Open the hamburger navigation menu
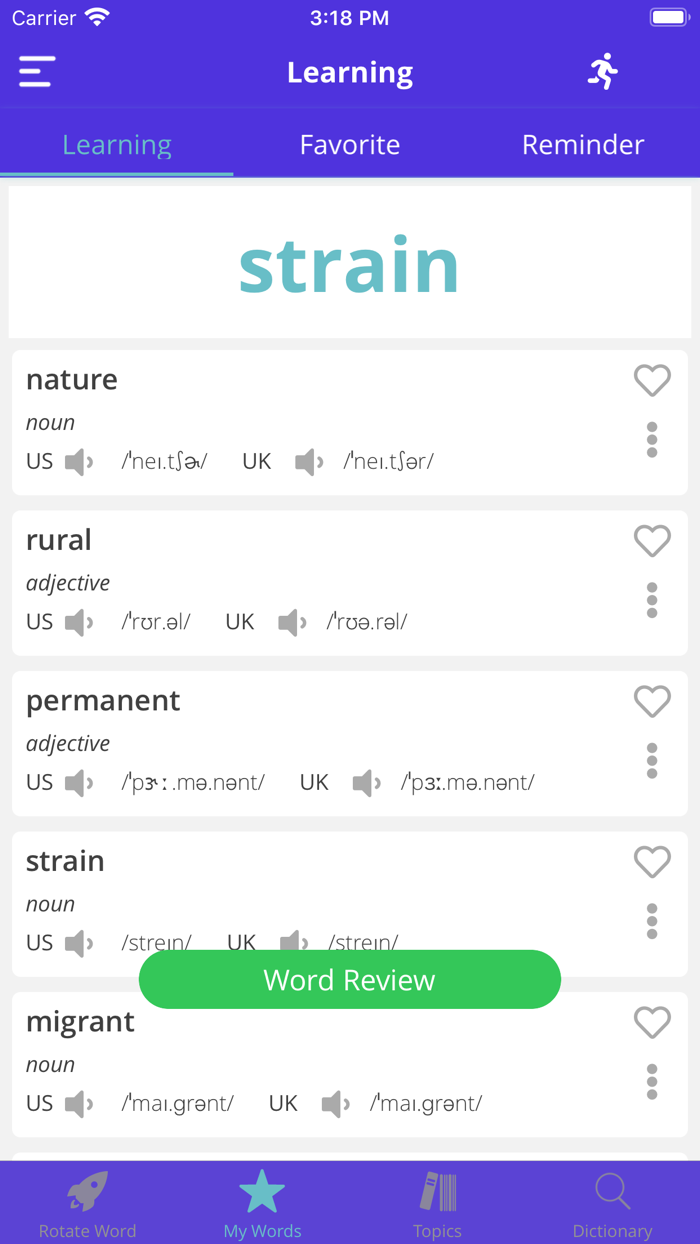Image resolution: width=700 pixels, height=1244 pixels. click(x=35, y=71)
